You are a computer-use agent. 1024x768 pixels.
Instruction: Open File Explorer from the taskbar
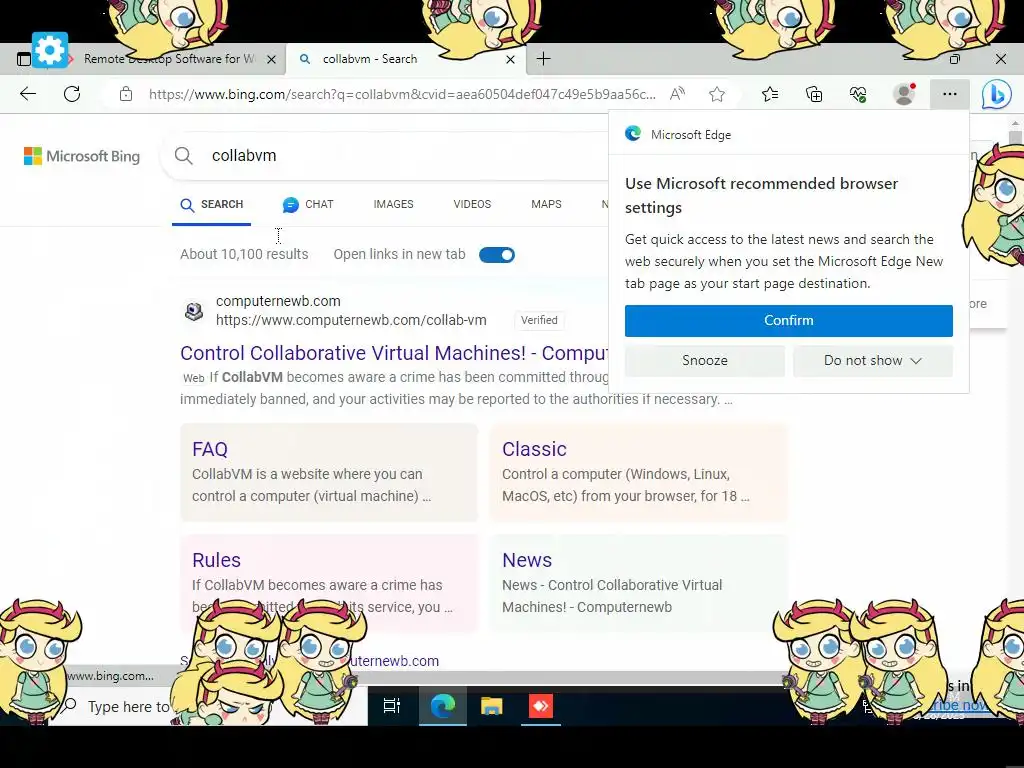pyautogui.click(x=492, y=706)
